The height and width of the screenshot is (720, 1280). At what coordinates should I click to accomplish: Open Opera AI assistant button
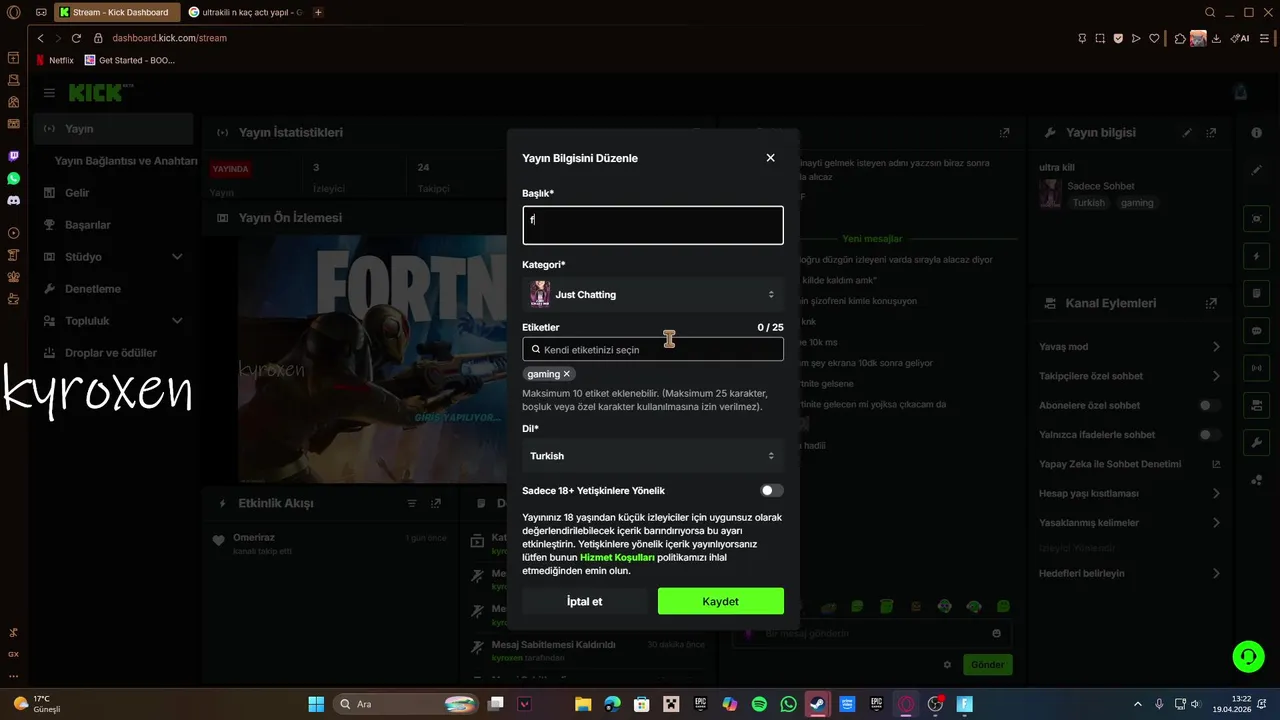tap(1241, 38)
